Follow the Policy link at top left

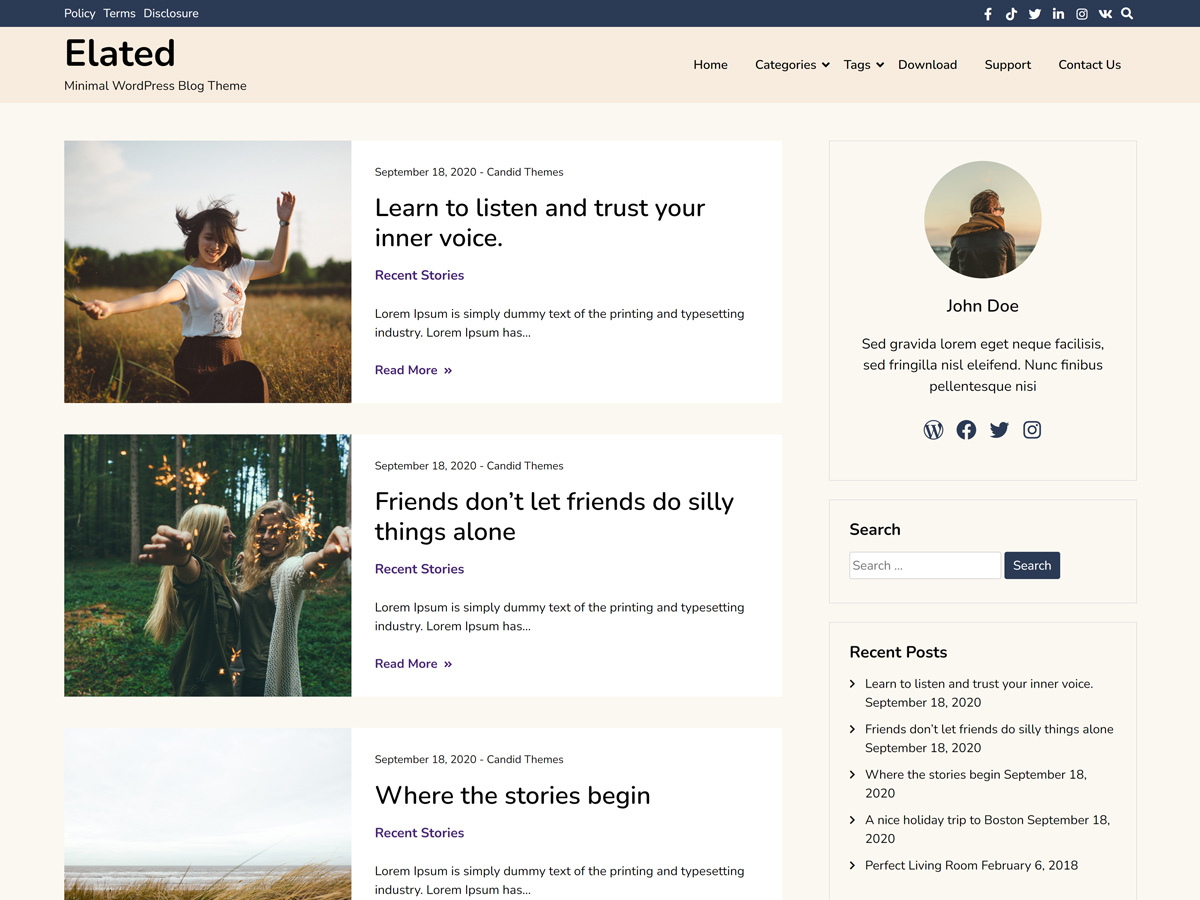tap(79, 13)
